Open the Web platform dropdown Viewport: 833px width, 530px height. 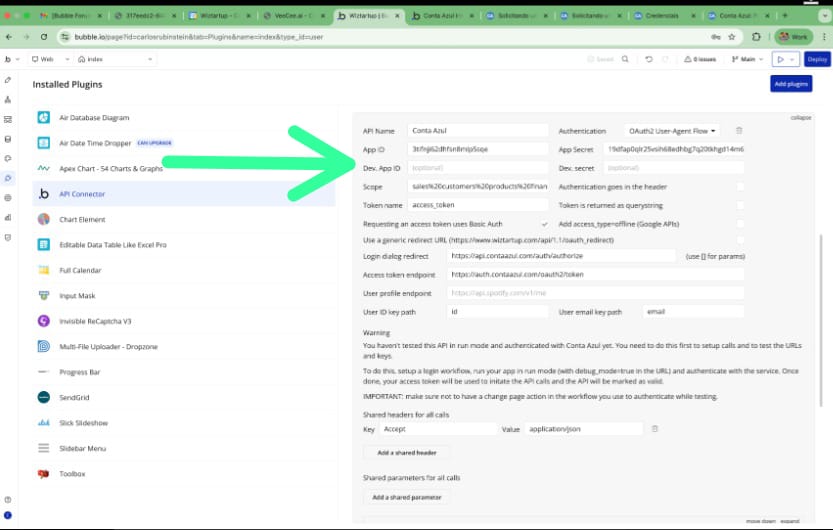[x=50, y=59]
